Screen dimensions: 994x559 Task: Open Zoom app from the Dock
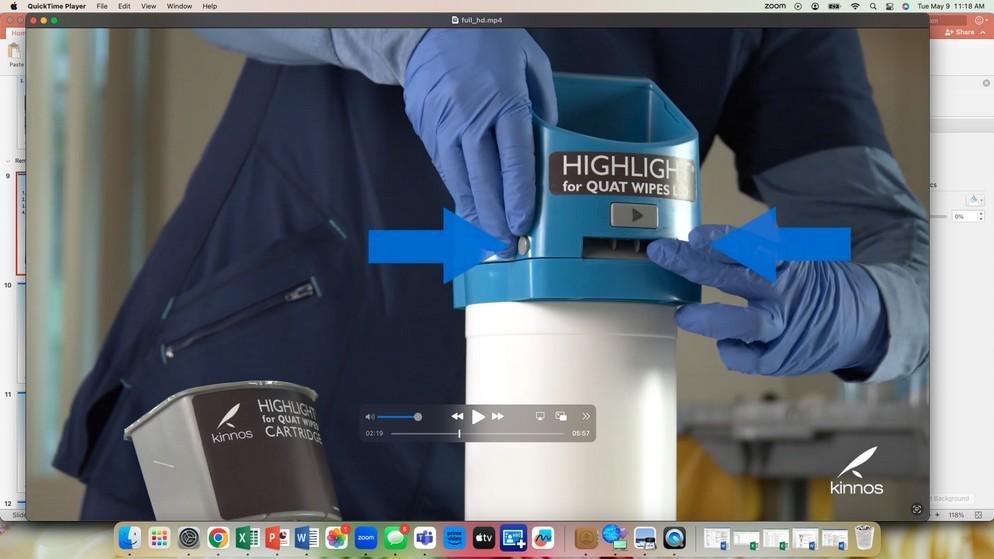(366, 538)
